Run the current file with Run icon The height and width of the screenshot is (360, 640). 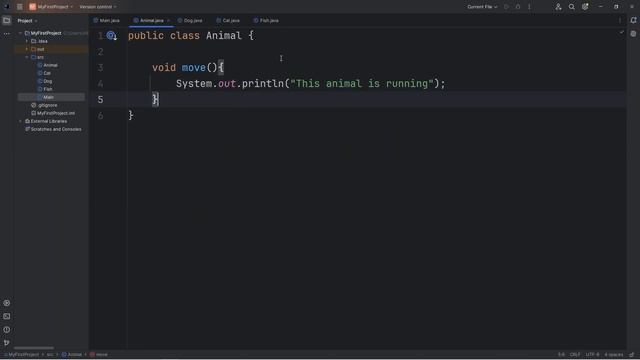tap(507, 7)
